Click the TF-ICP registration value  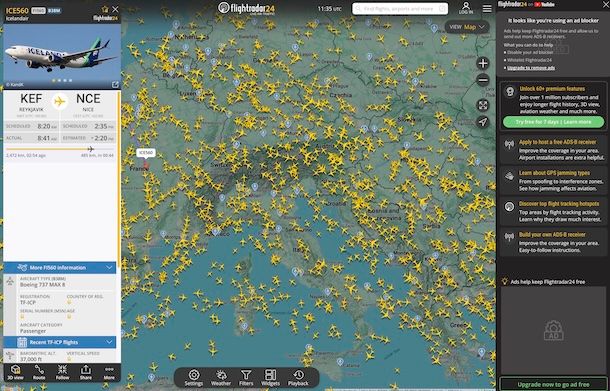click(28, 302)
